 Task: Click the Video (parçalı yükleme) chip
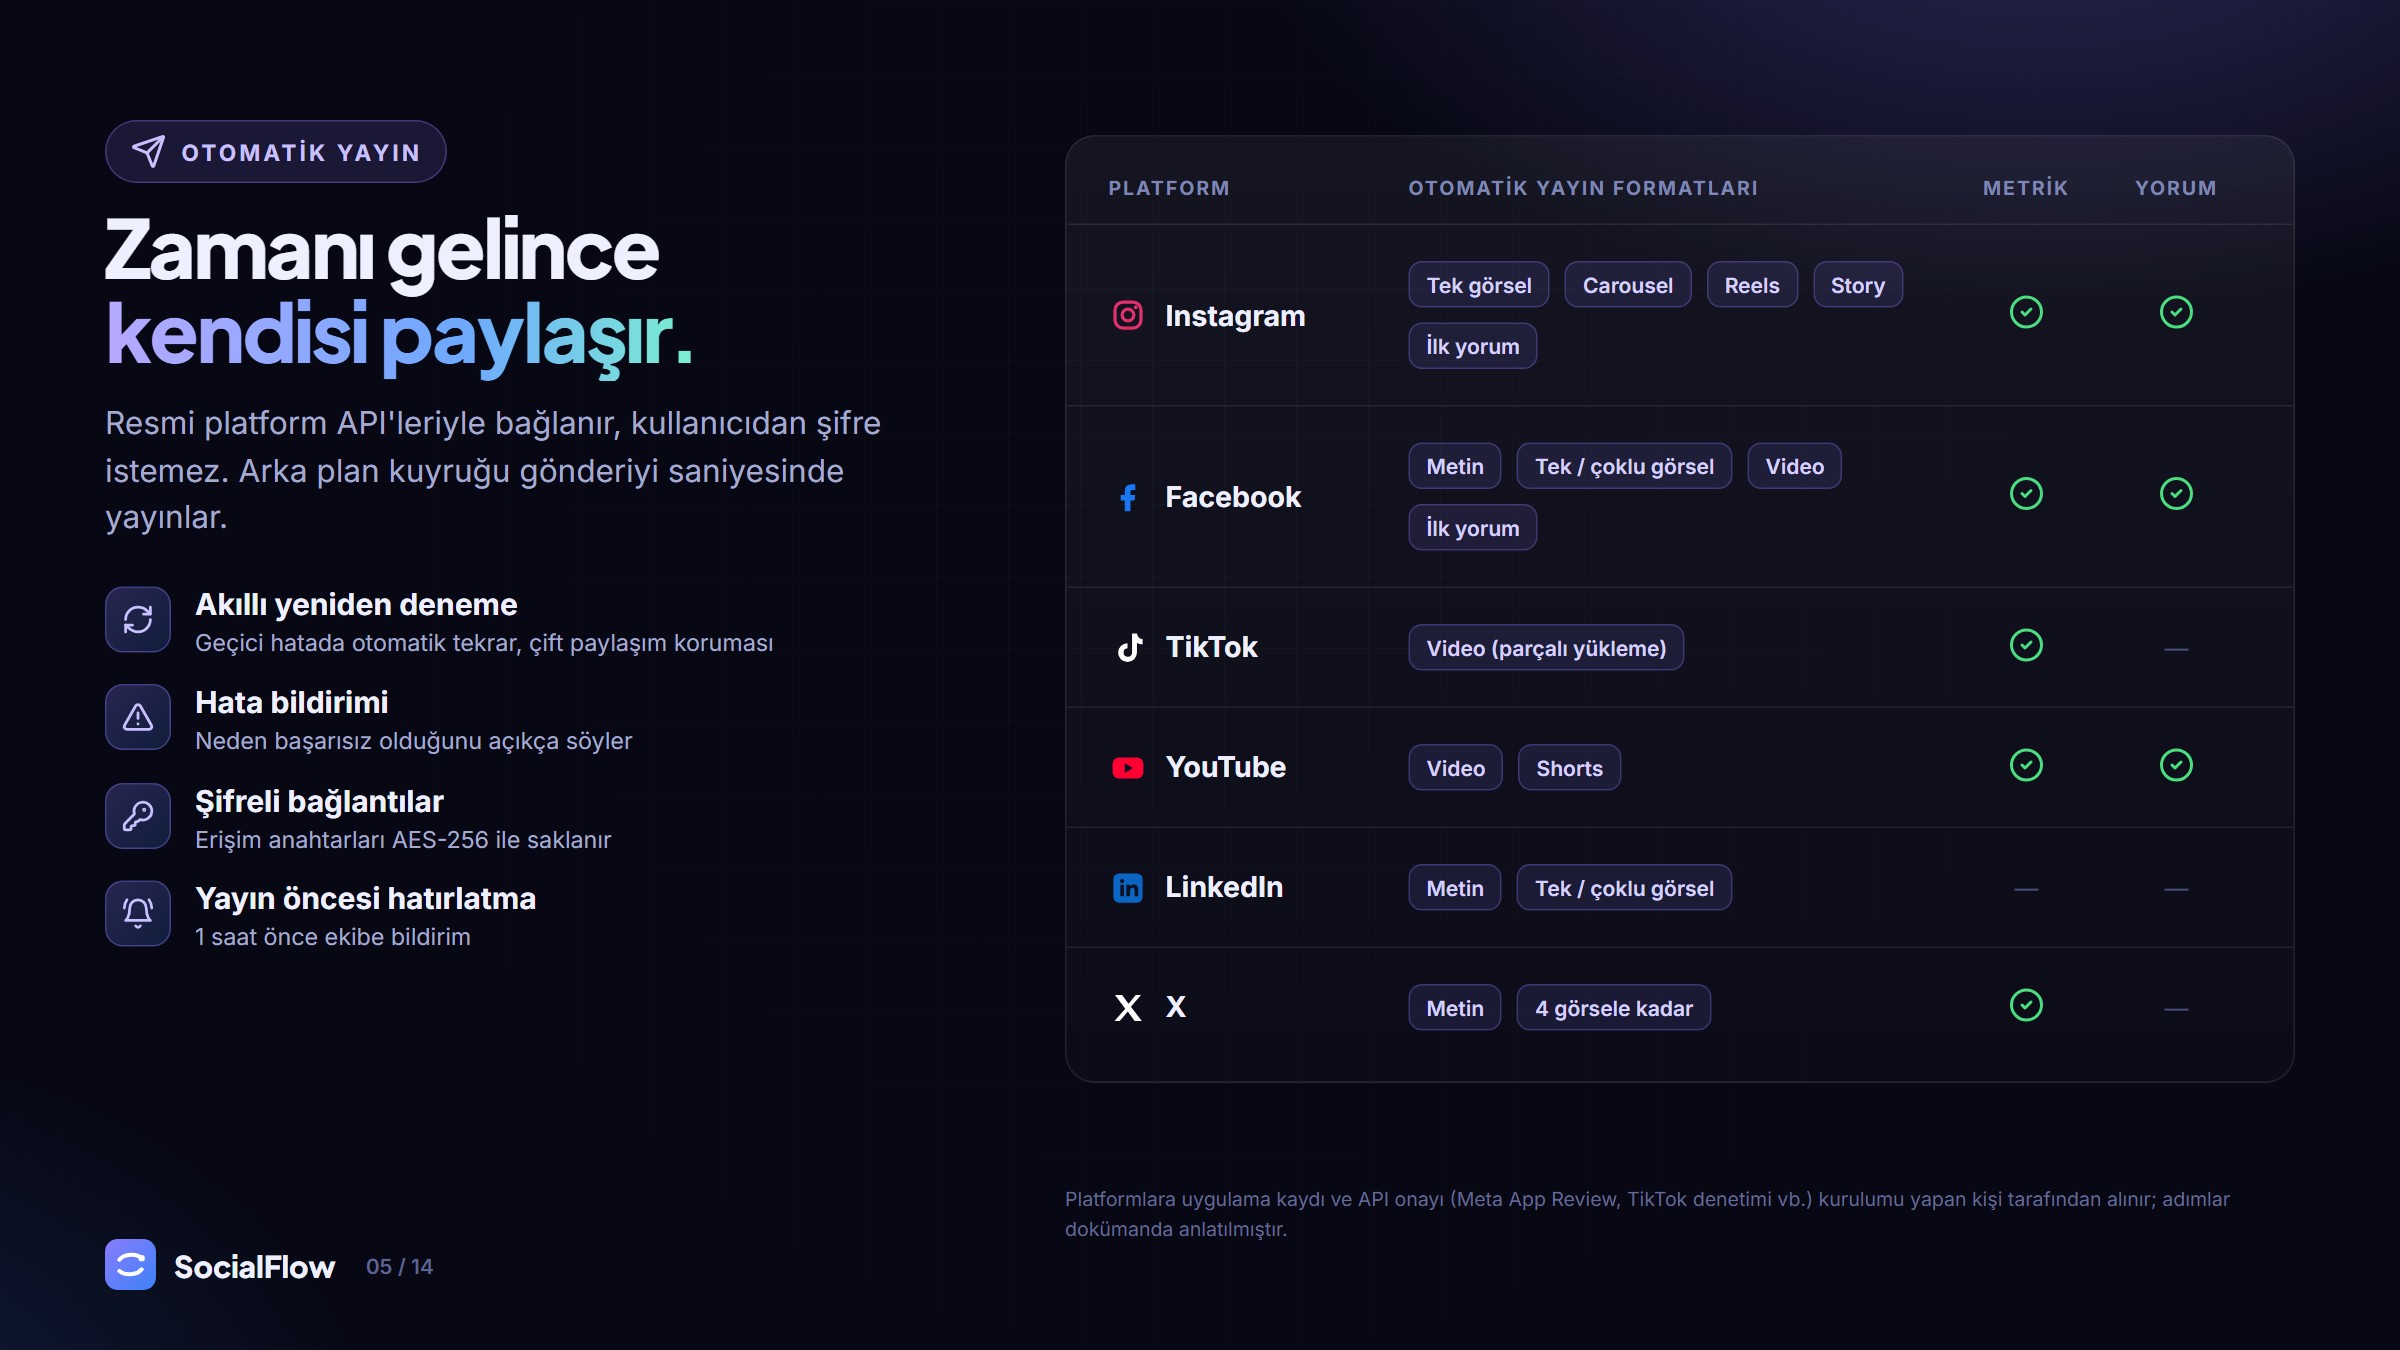coord(1546,648)
